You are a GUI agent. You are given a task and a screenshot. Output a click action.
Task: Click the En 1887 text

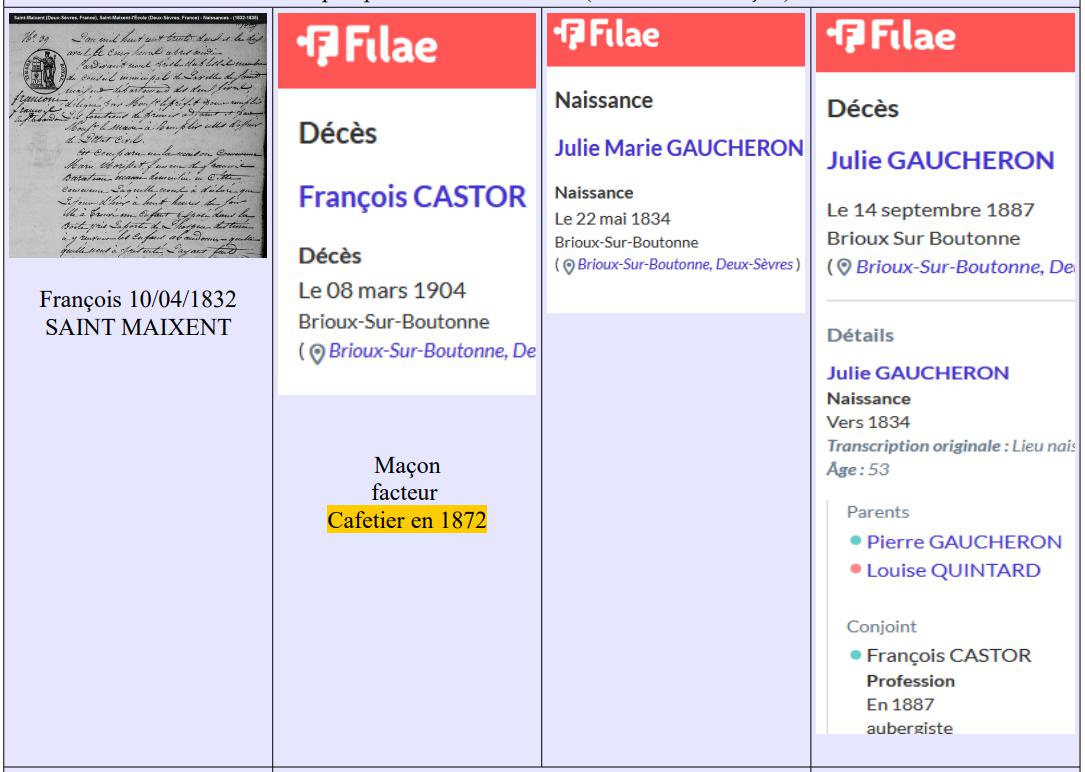(x=900, y=705)
